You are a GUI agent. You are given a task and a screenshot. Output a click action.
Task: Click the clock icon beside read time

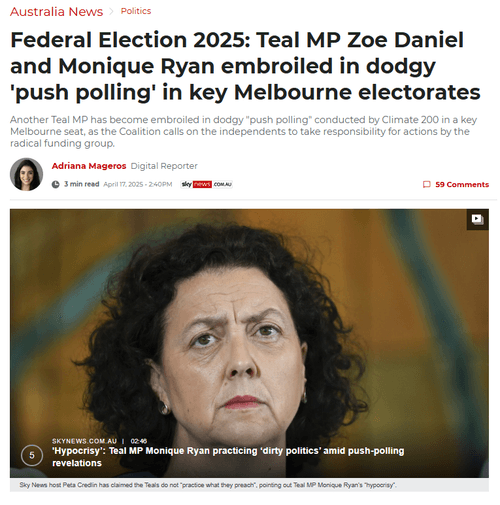[x=56, y=184]
